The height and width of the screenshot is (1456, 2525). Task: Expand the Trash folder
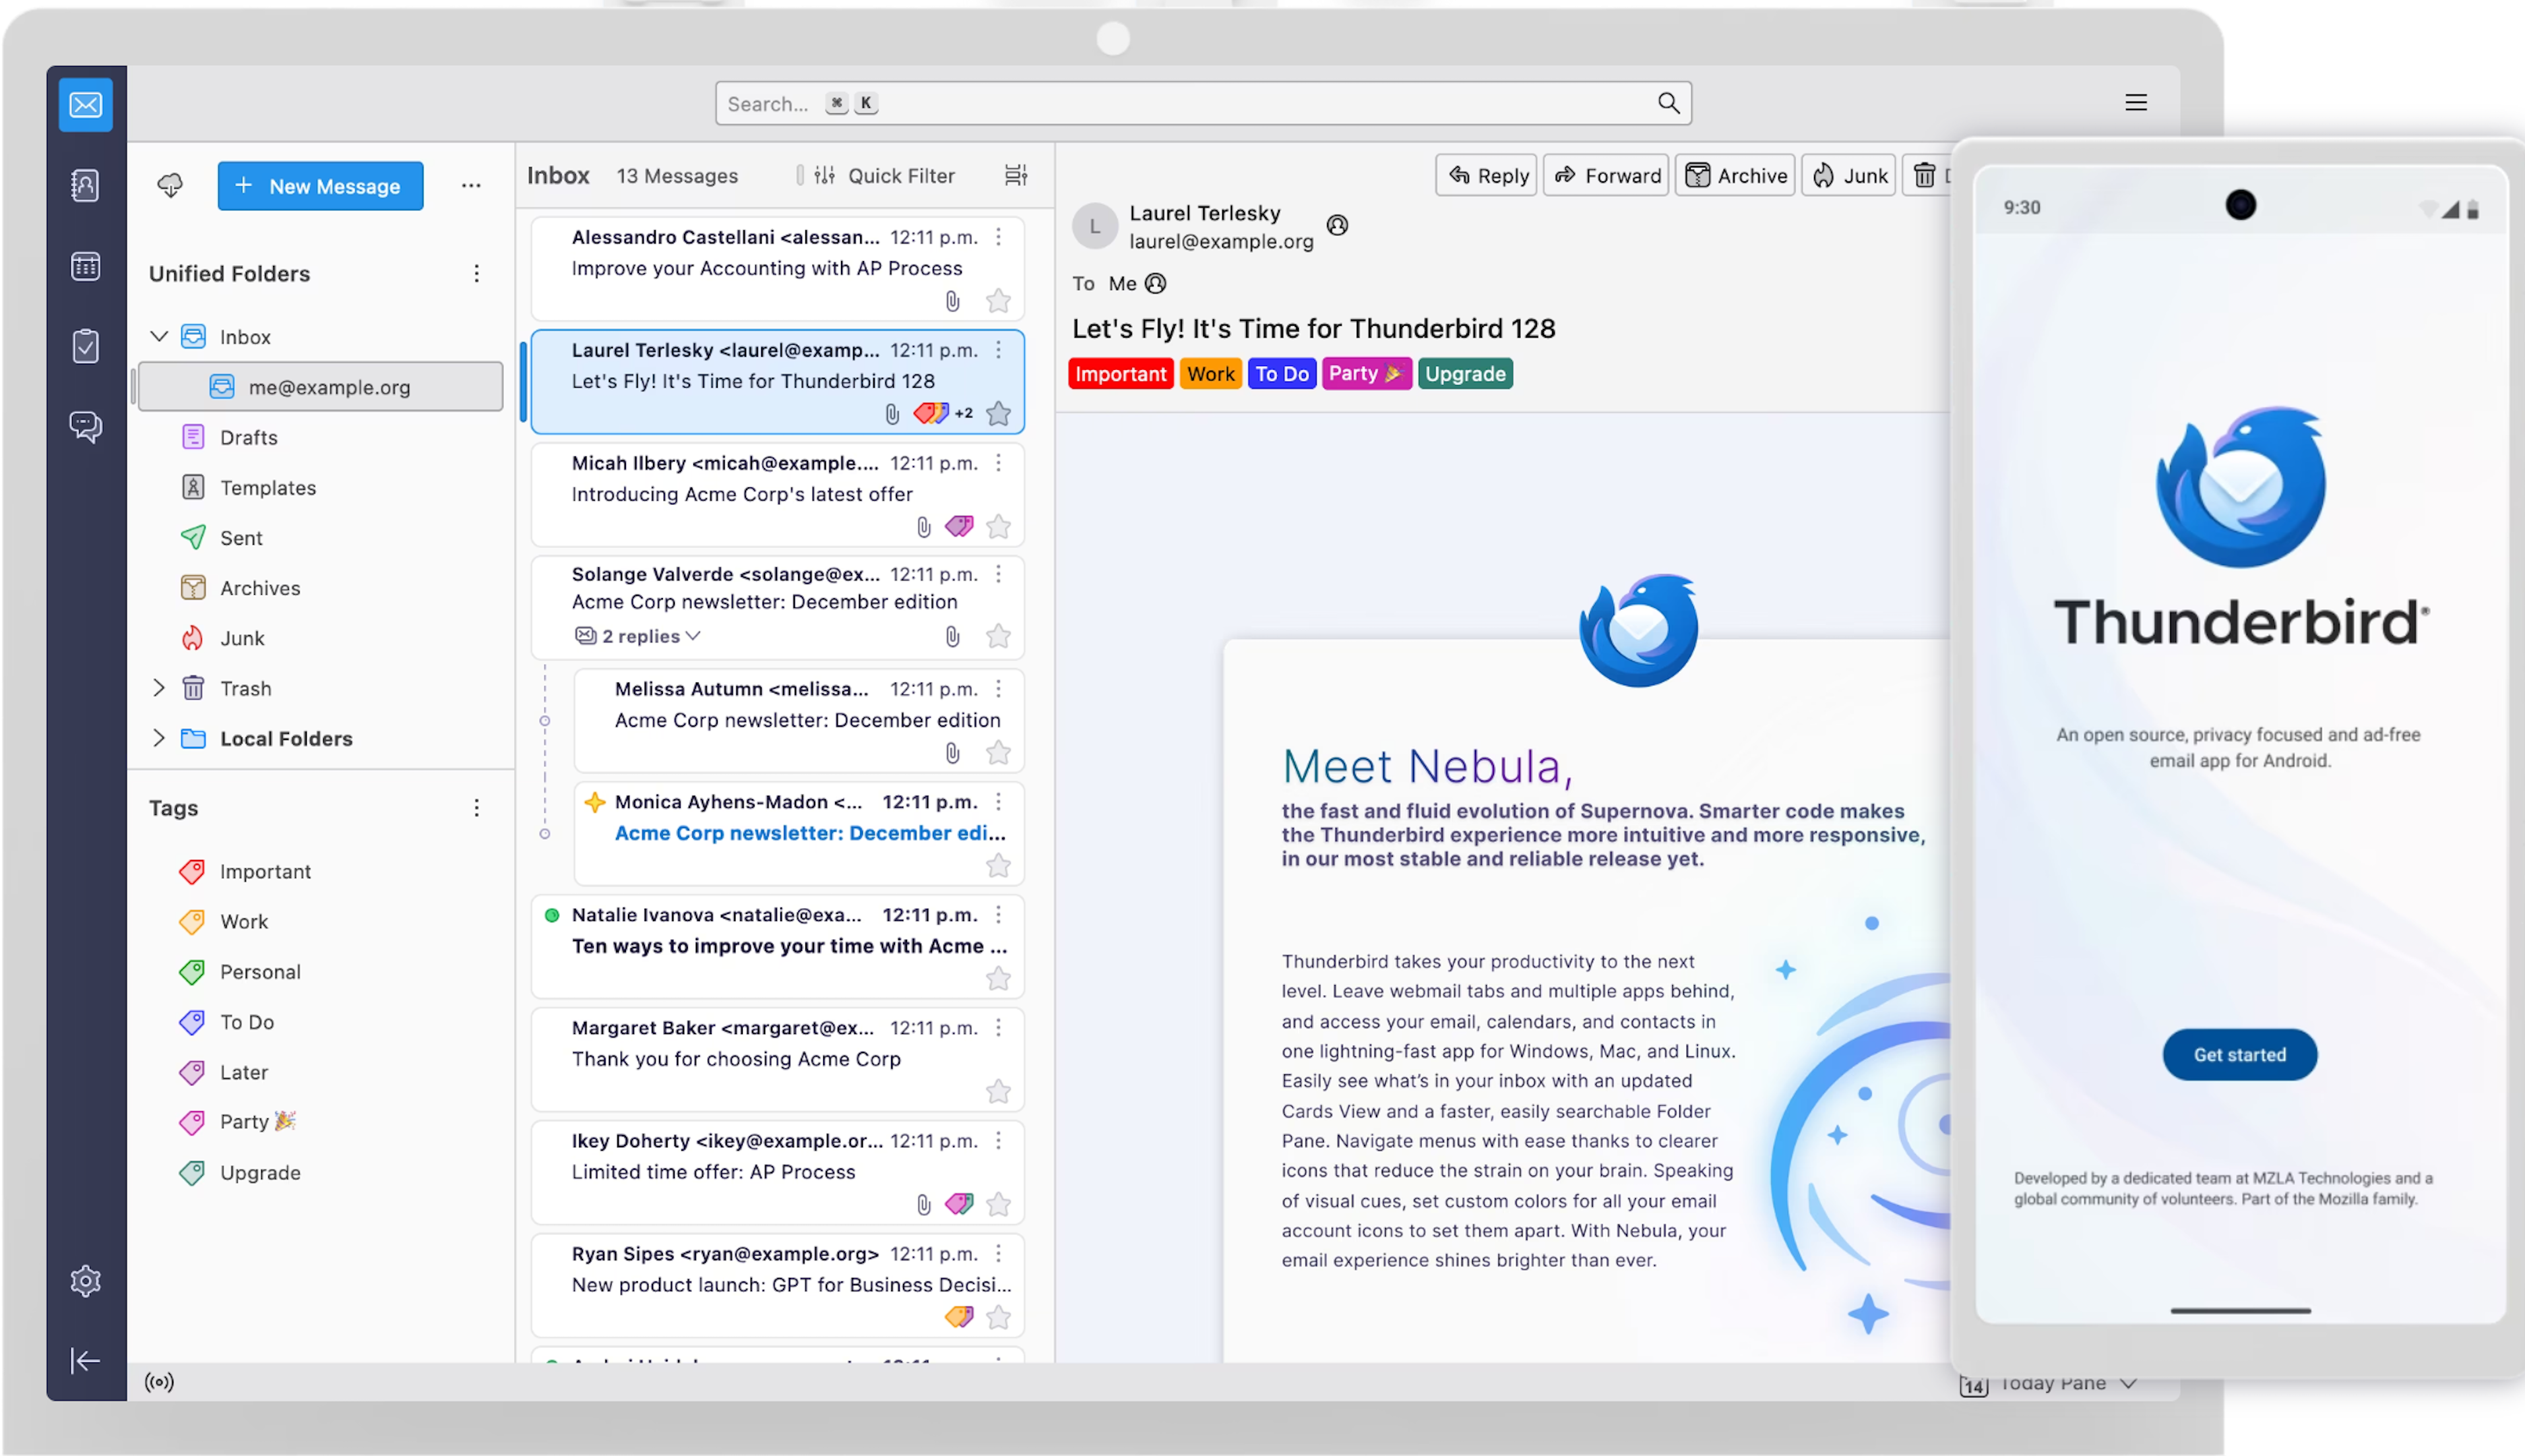click(158, 688)
